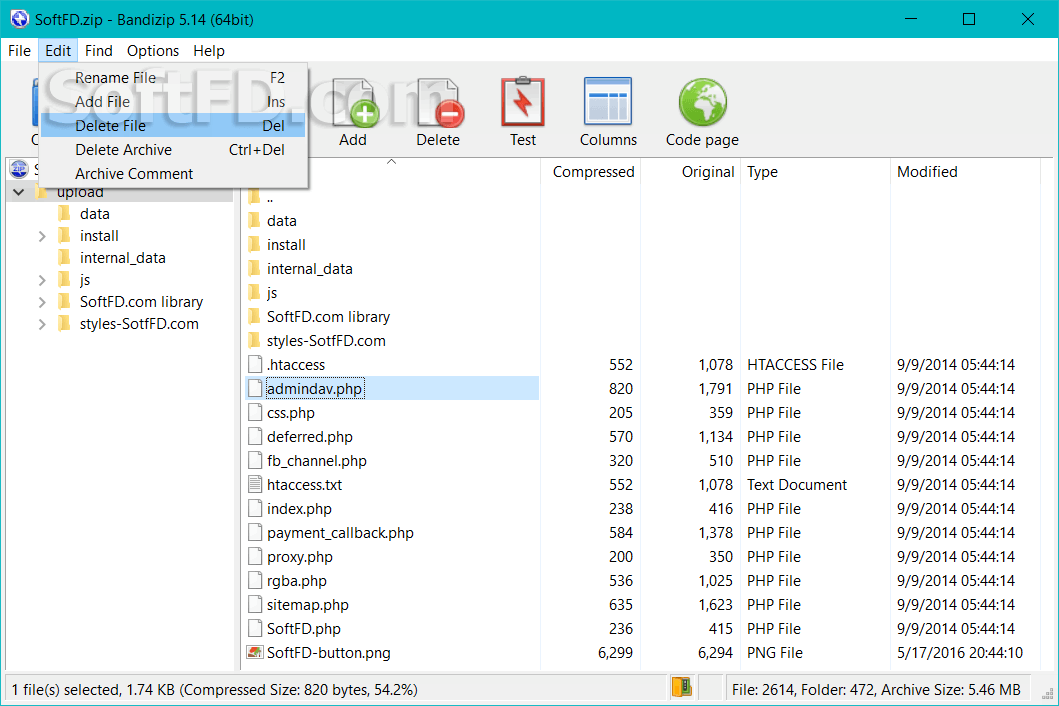Open the Code page globe icon
Image resolution: width=1059 pixels, height=706 pixels.
[702, 102]
